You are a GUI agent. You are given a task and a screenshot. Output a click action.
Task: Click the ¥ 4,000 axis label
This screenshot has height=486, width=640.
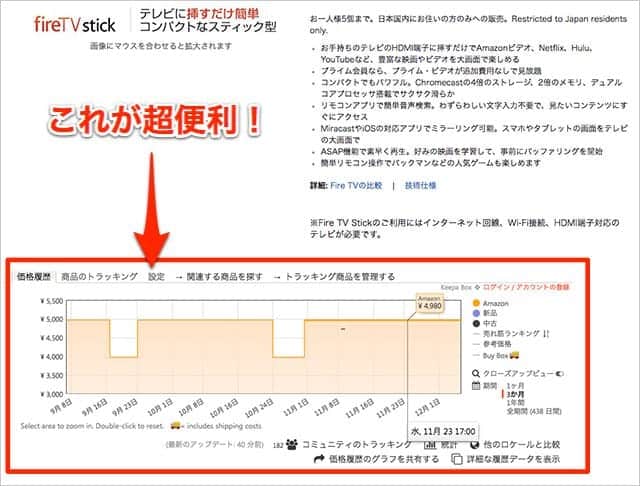tap(51, 357)
